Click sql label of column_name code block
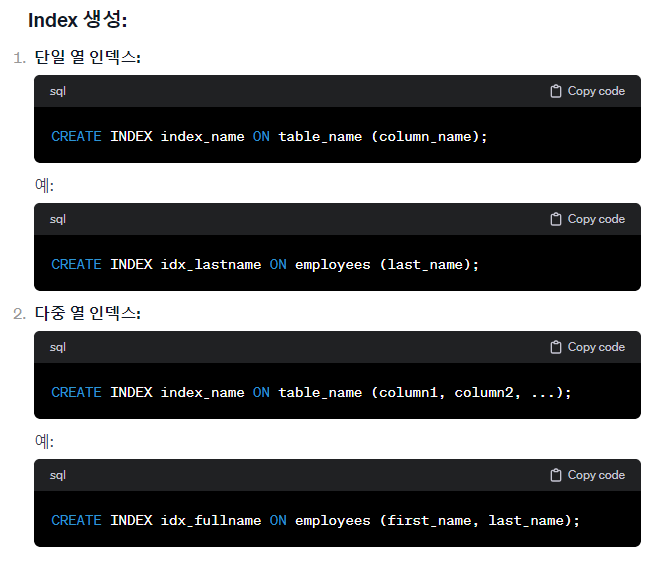Screen dimensions: 661x561 [58, 91]
